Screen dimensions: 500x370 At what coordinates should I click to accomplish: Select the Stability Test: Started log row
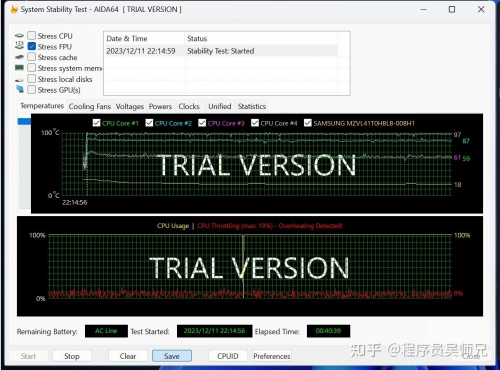click(221, 51)
